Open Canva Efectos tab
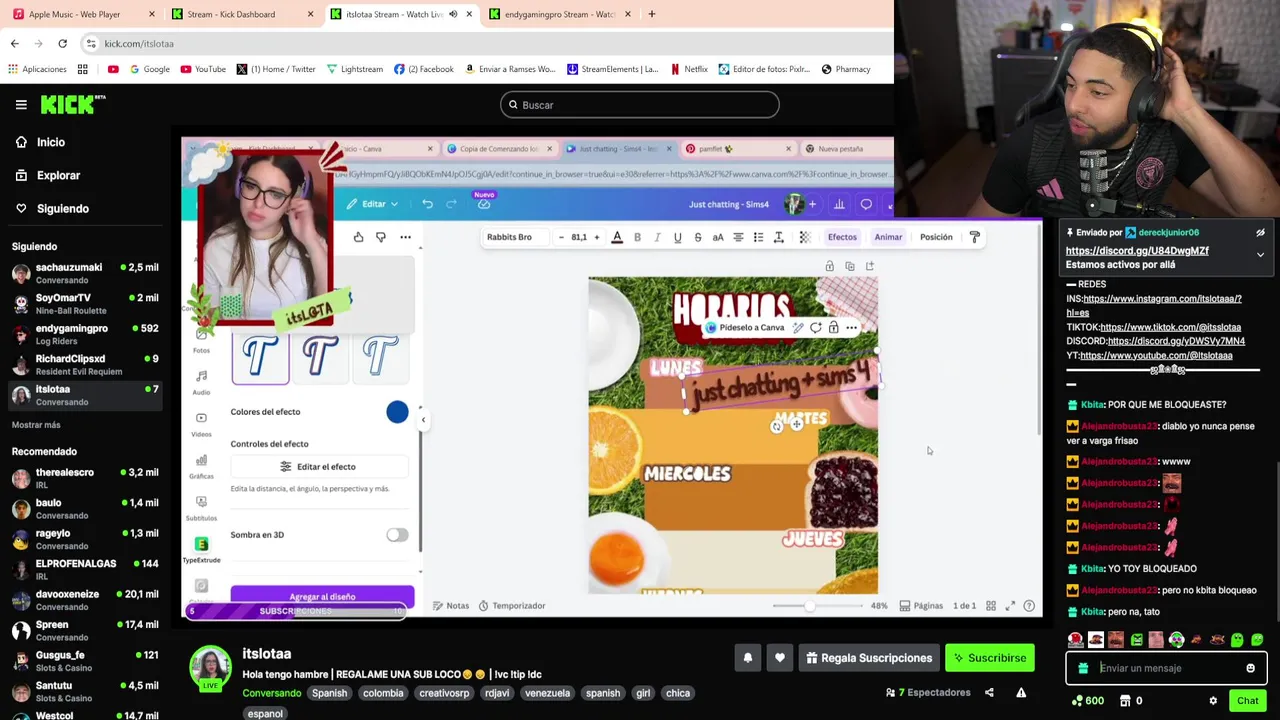Viewport: 1280px width, 720px height. (842, 237)
